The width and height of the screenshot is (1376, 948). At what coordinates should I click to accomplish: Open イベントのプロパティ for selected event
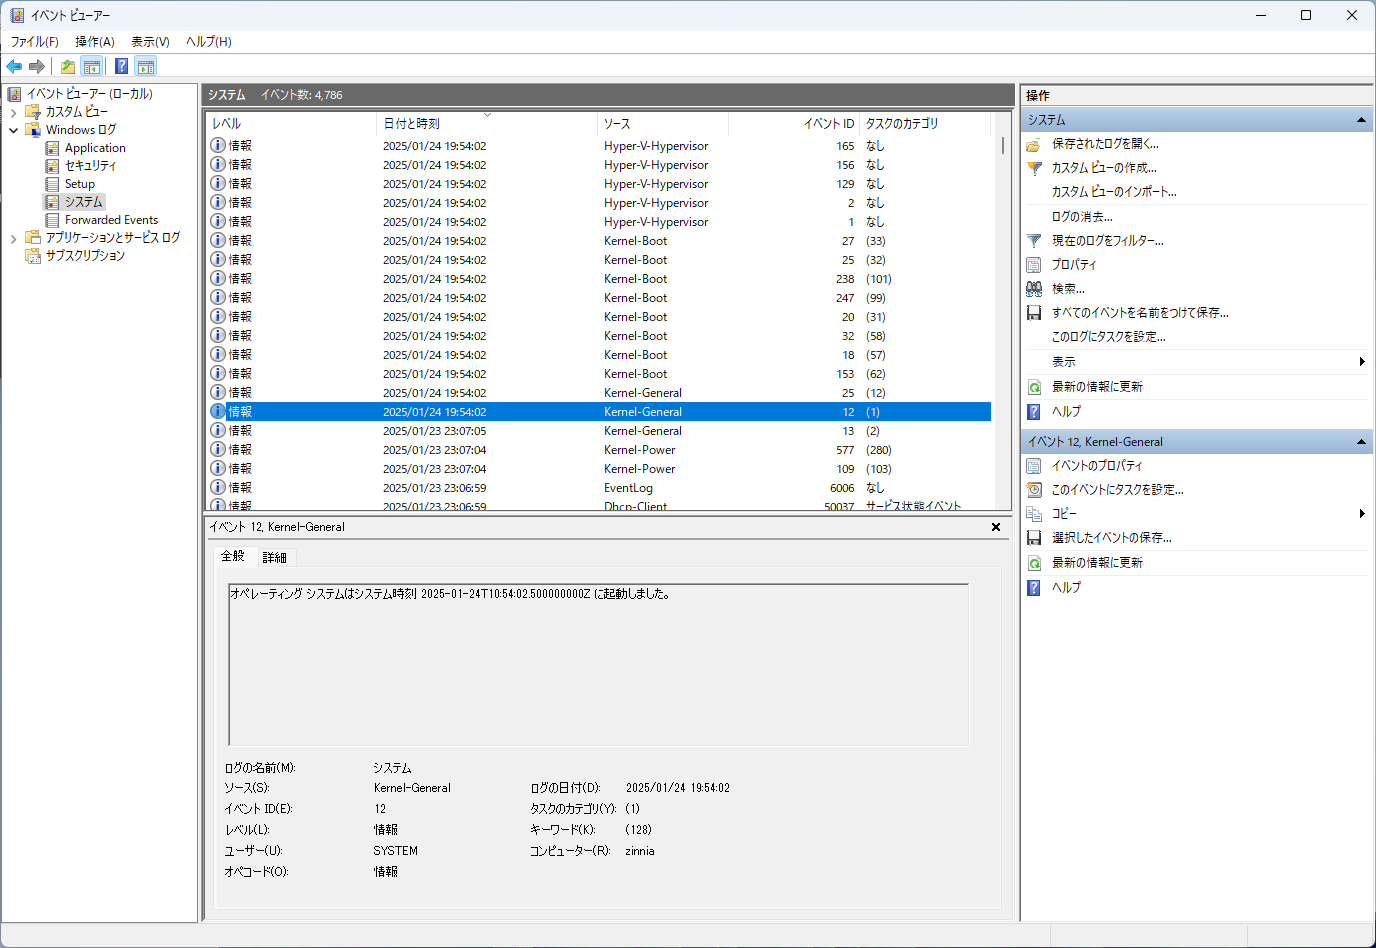(x=1096, y=466)
